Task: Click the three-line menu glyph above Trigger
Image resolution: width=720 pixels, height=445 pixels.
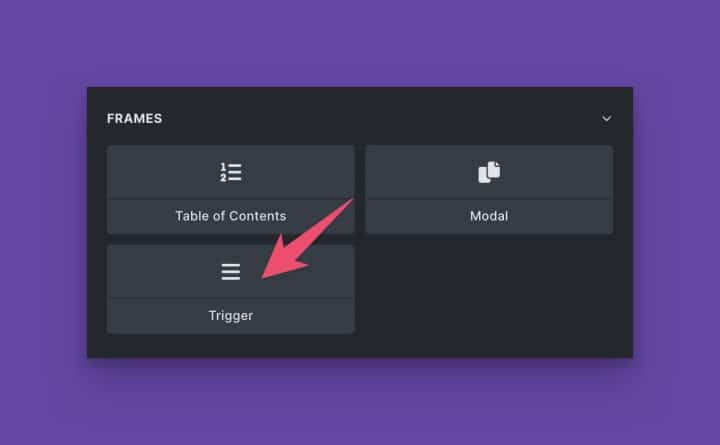Action: pyautogui.click(x=231, y=272)
